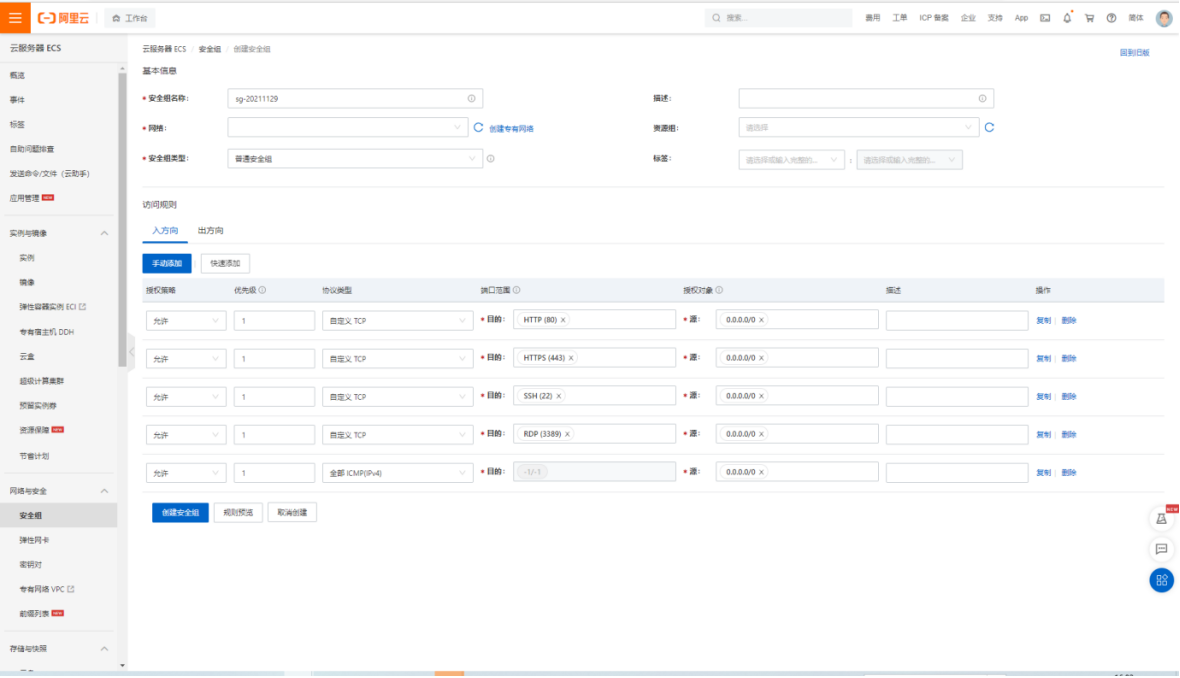Click the notification bell icon
Image resolution: width=1180 pixels, height=678 pixels.
click(1067, 18)
